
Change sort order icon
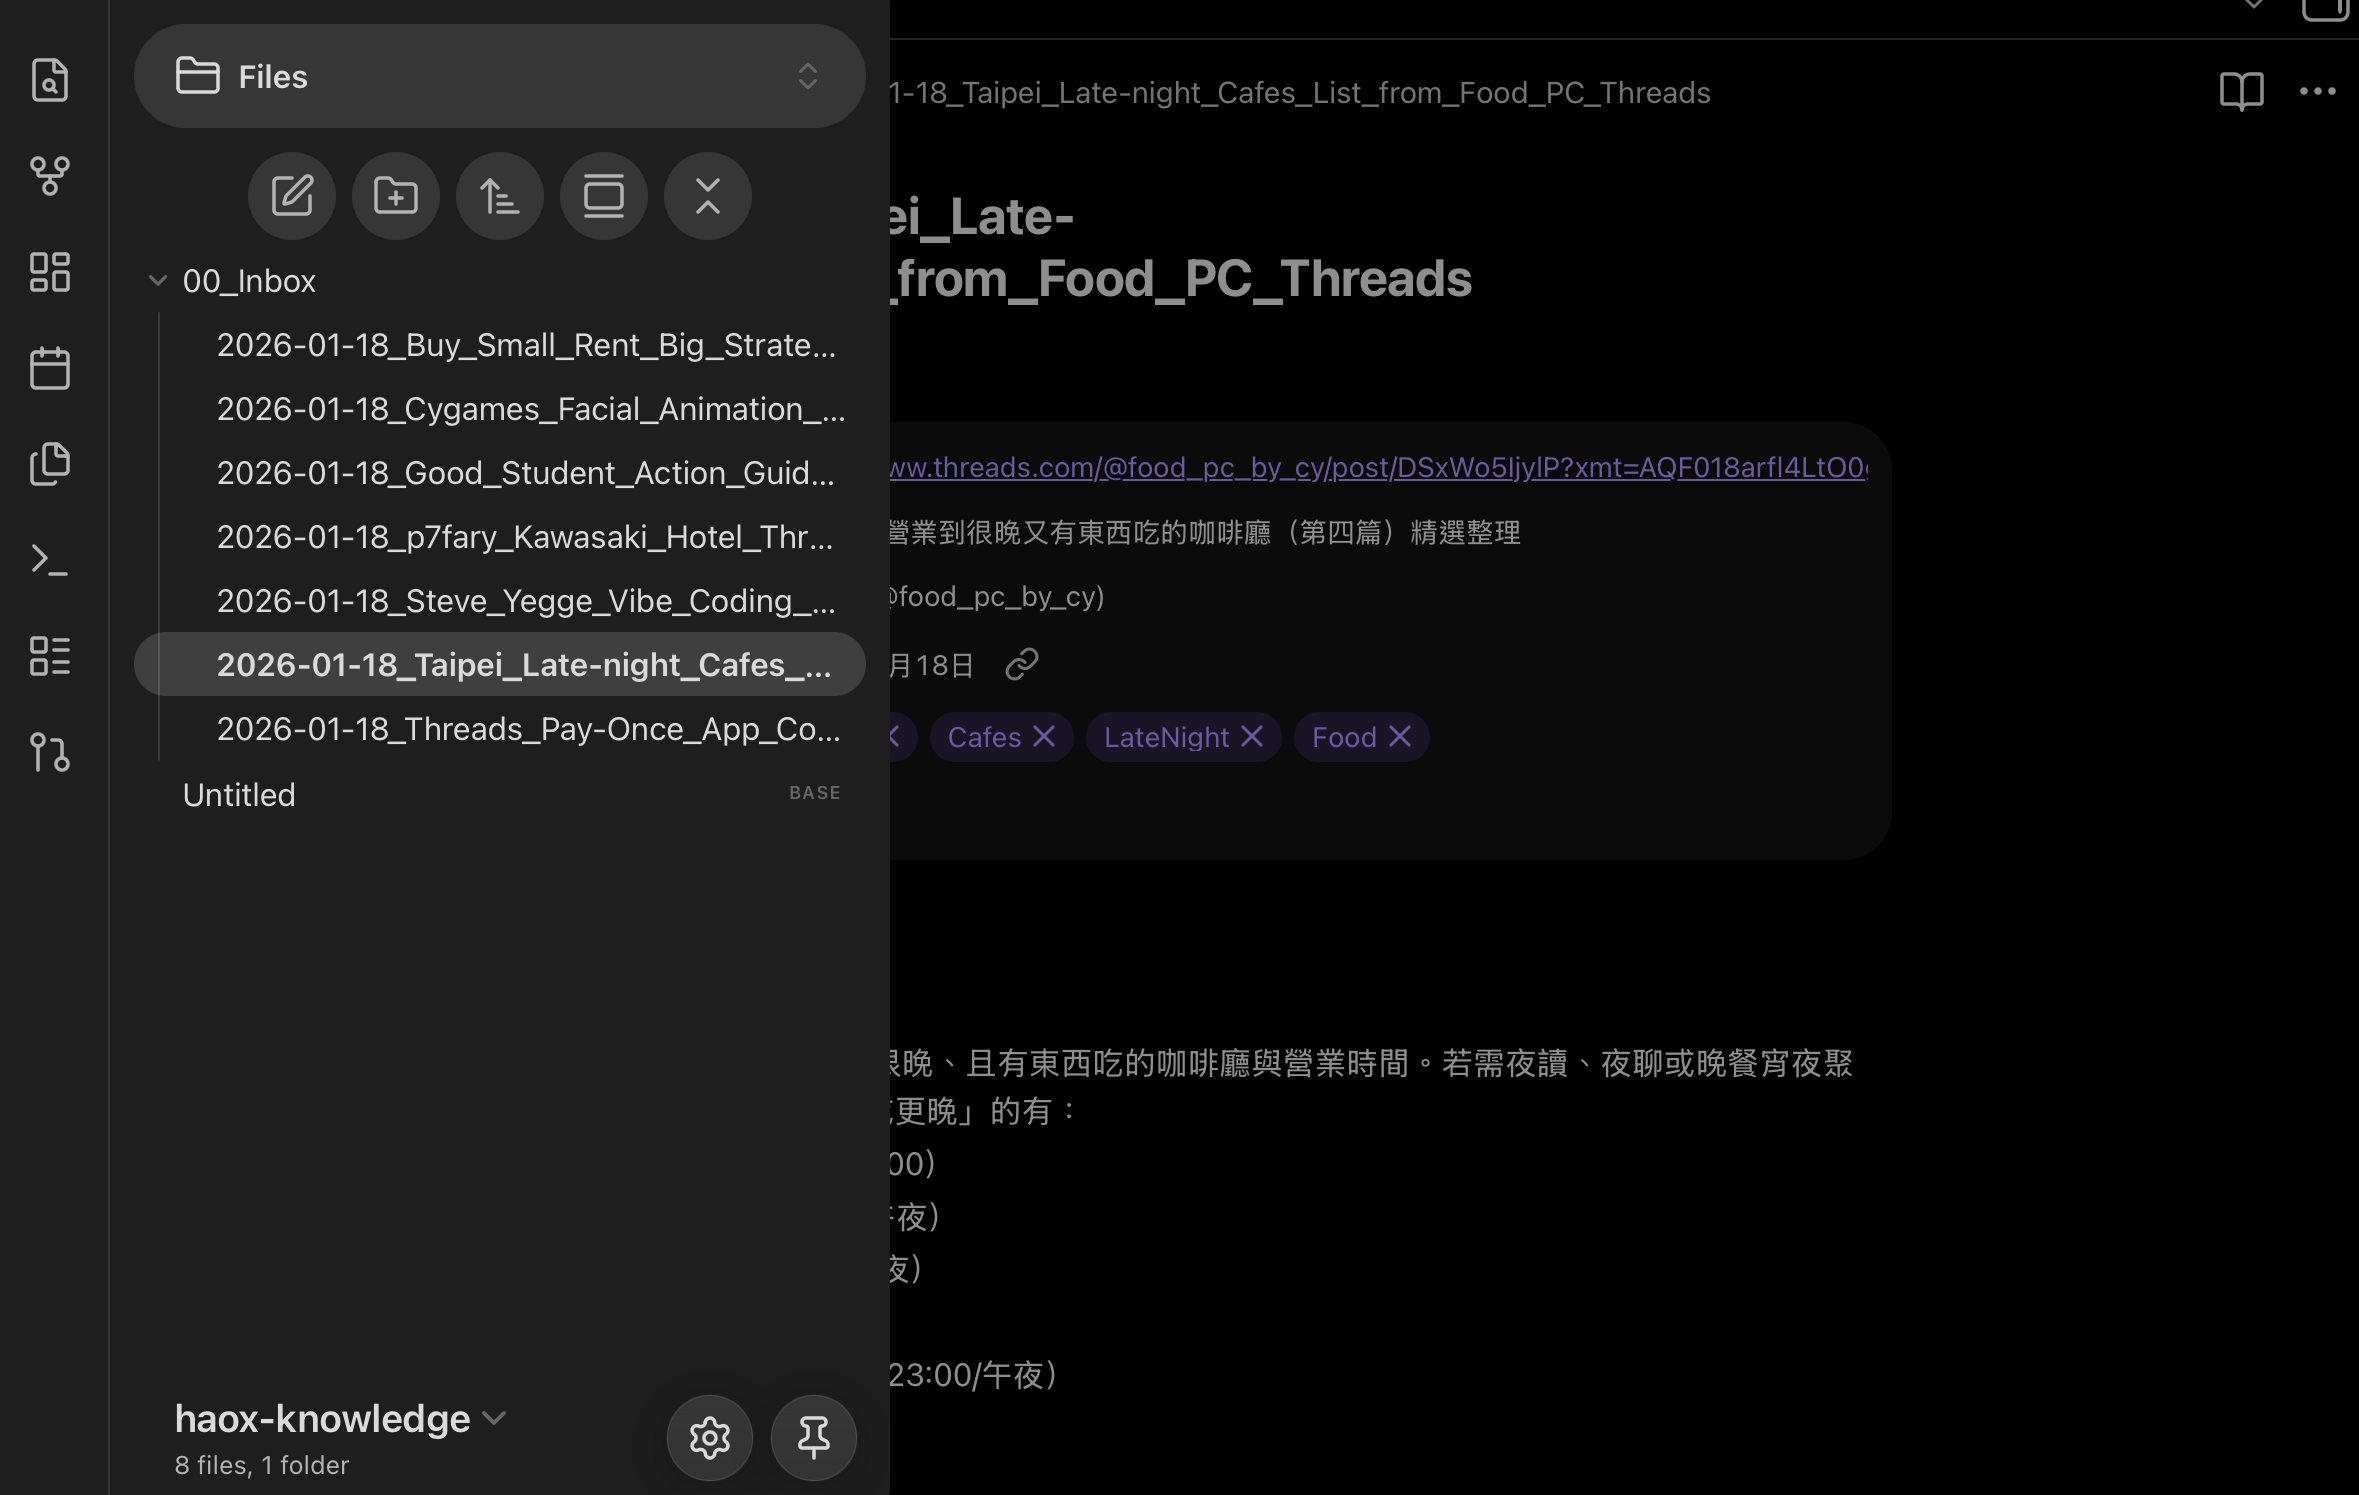pyautogui.click(x=500, y=196)
